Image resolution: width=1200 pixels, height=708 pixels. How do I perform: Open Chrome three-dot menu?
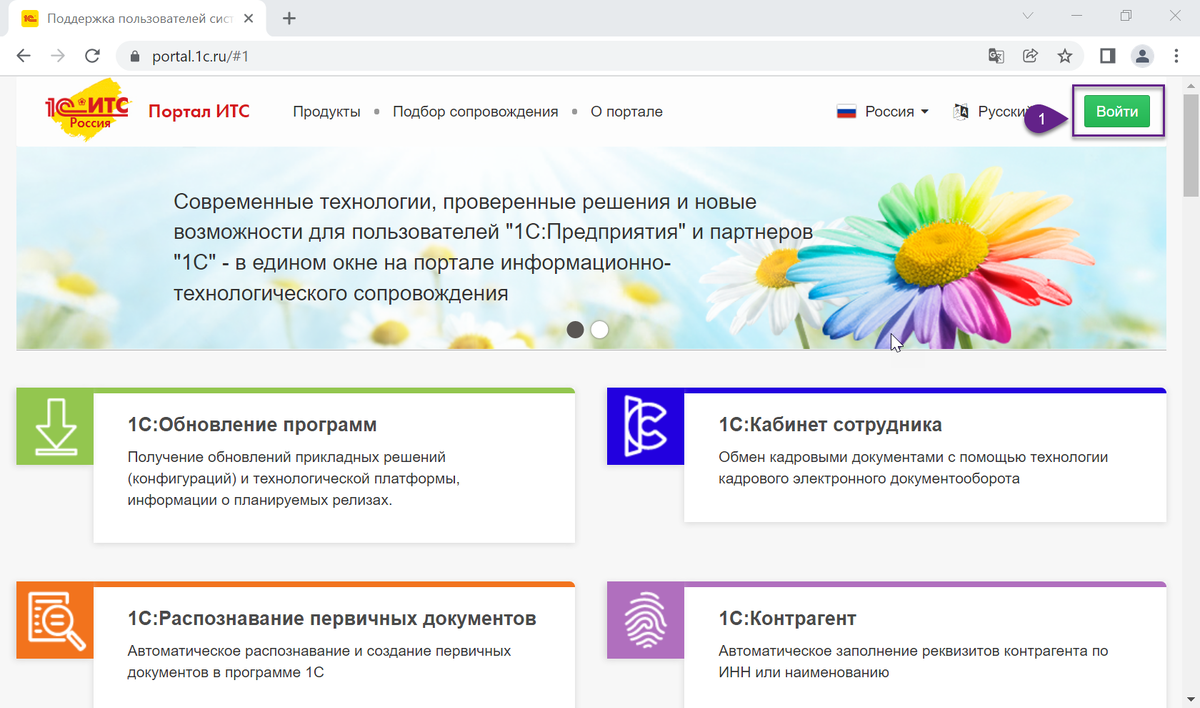1176,56
